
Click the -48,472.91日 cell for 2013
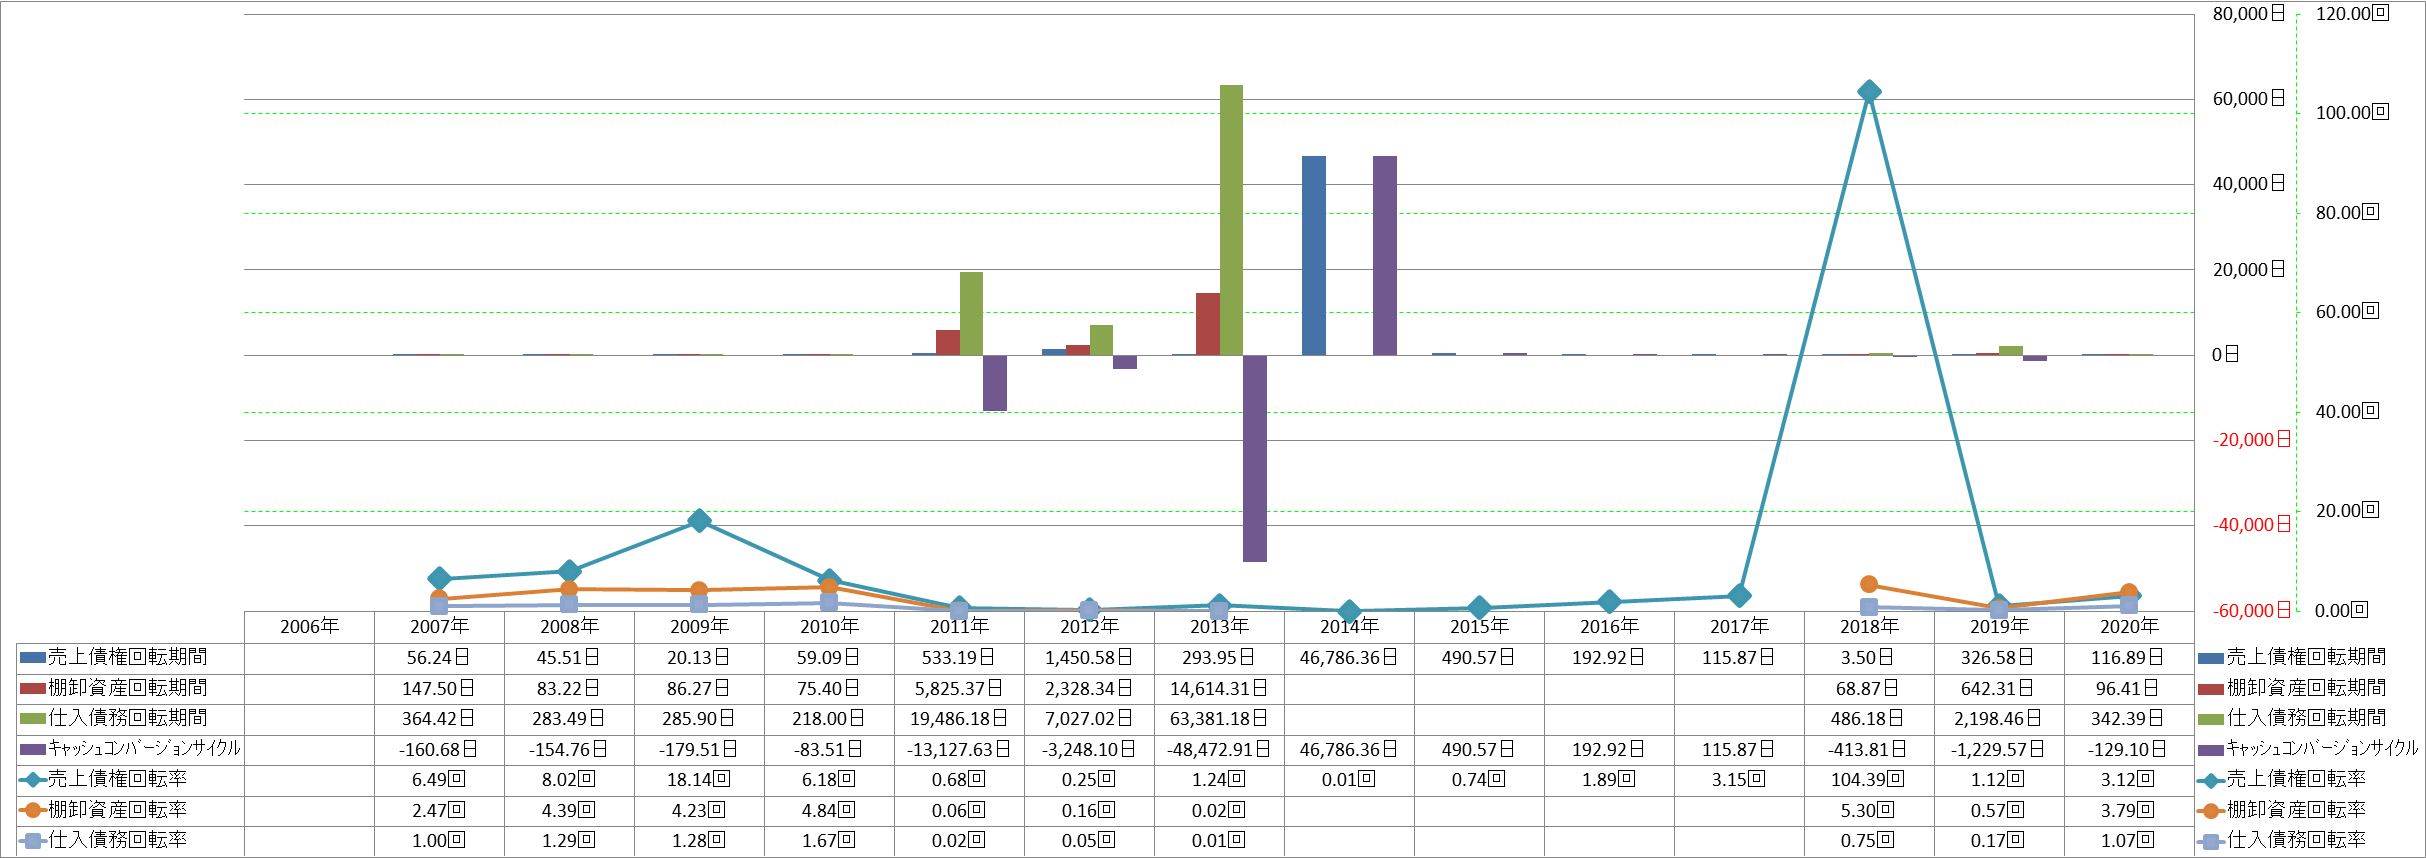tap(1219, 749)
